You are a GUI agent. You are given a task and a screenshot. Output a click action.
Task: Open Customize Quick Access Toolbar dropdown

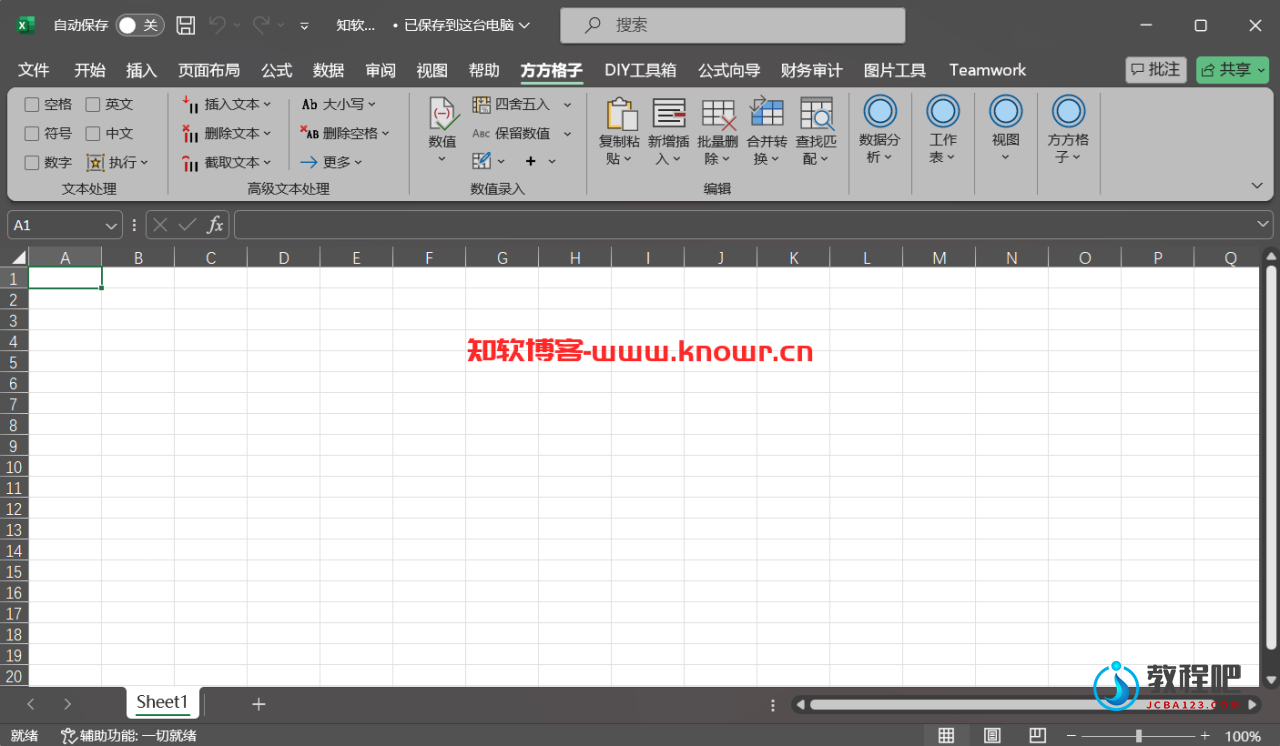pos(304,25)
